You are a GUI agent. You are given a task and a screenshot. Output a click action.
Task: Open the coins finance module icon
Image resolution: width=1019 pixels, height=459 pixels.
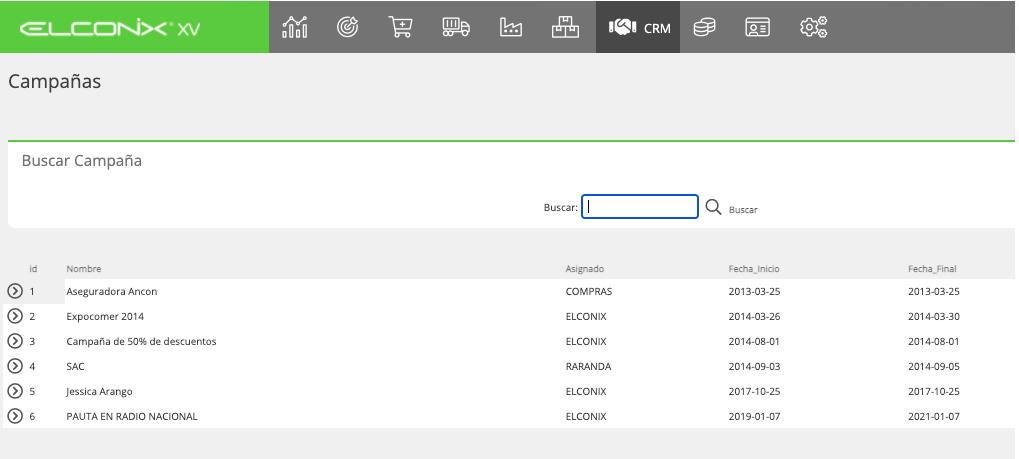(x=704, y=27)
